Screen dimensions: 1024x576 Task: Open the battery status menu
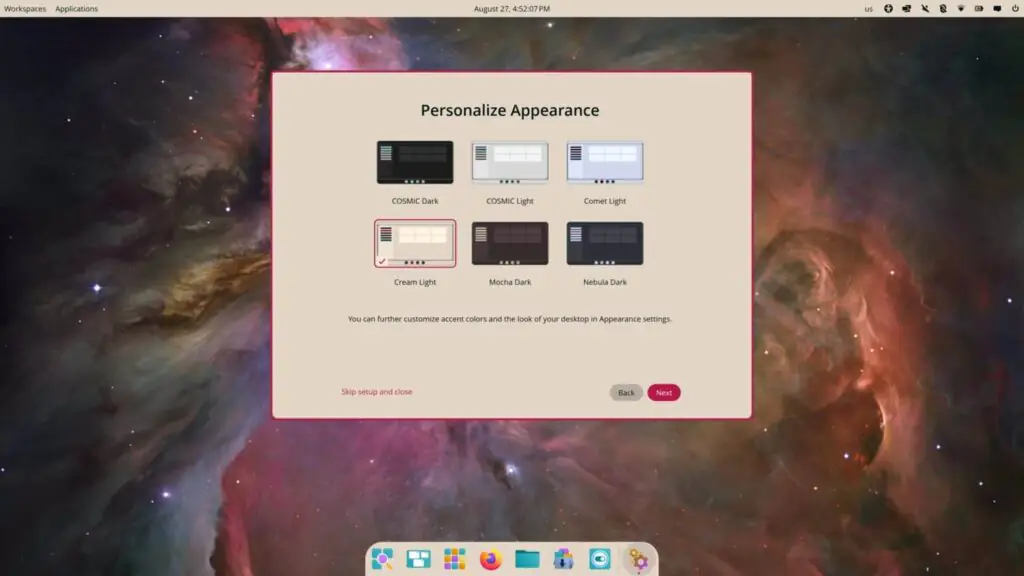[x=979, y=9]
